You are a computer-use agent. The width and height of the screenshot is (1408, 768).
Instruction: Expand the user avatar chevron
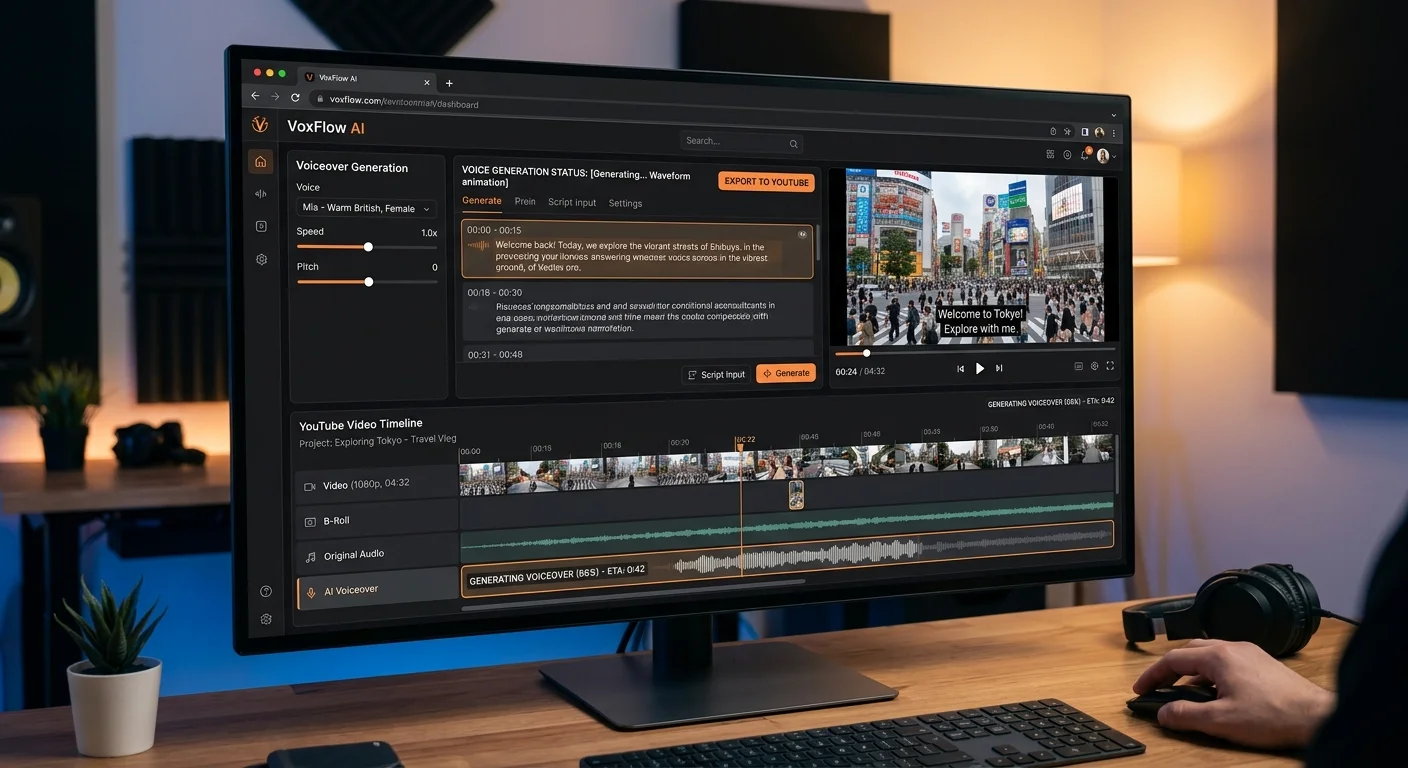click(1115, 157)
